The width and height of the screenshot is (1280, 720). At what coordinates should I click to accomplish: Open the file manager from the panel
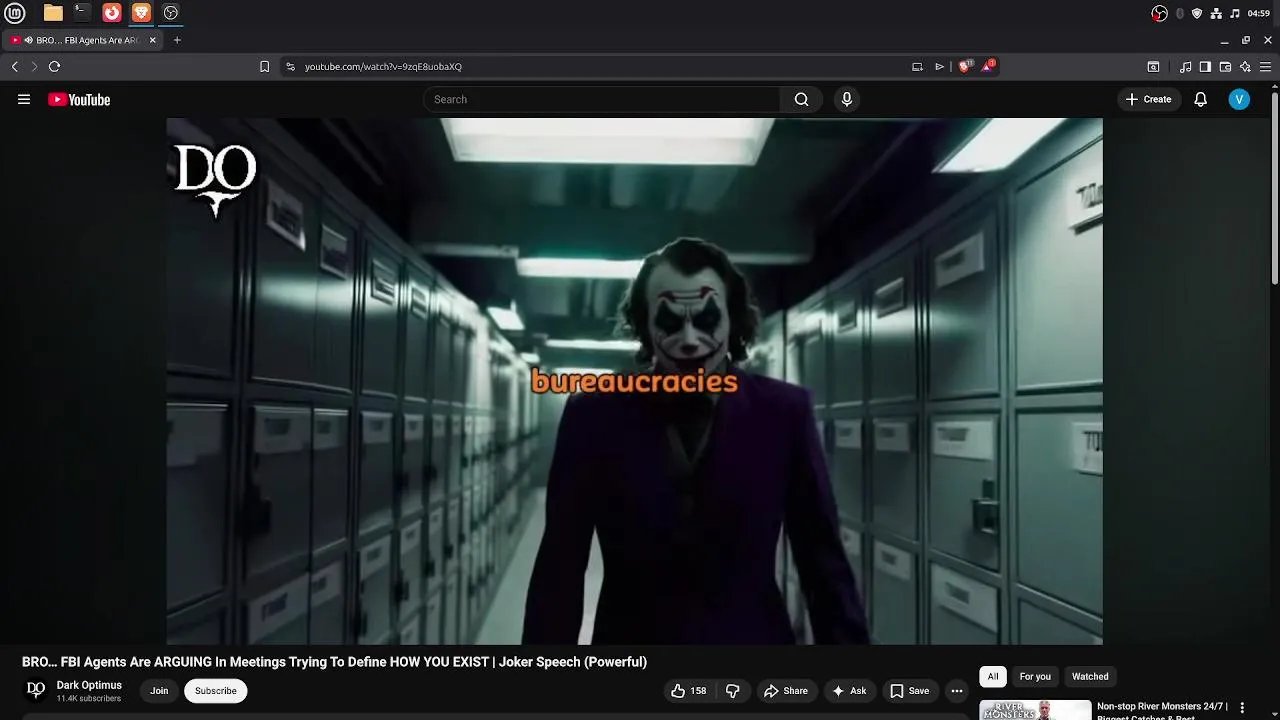[53, 13]
